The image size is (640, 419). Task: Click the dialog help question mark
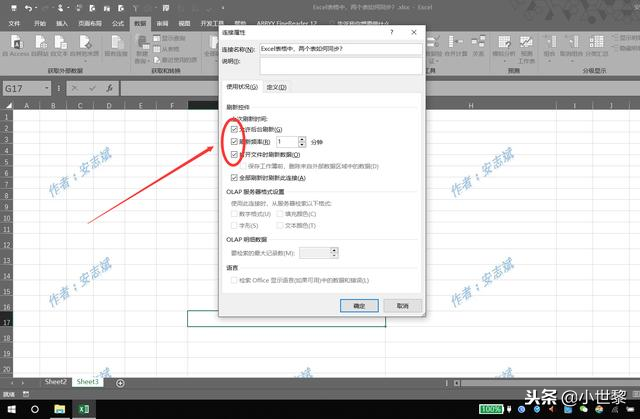pos(391,32)
